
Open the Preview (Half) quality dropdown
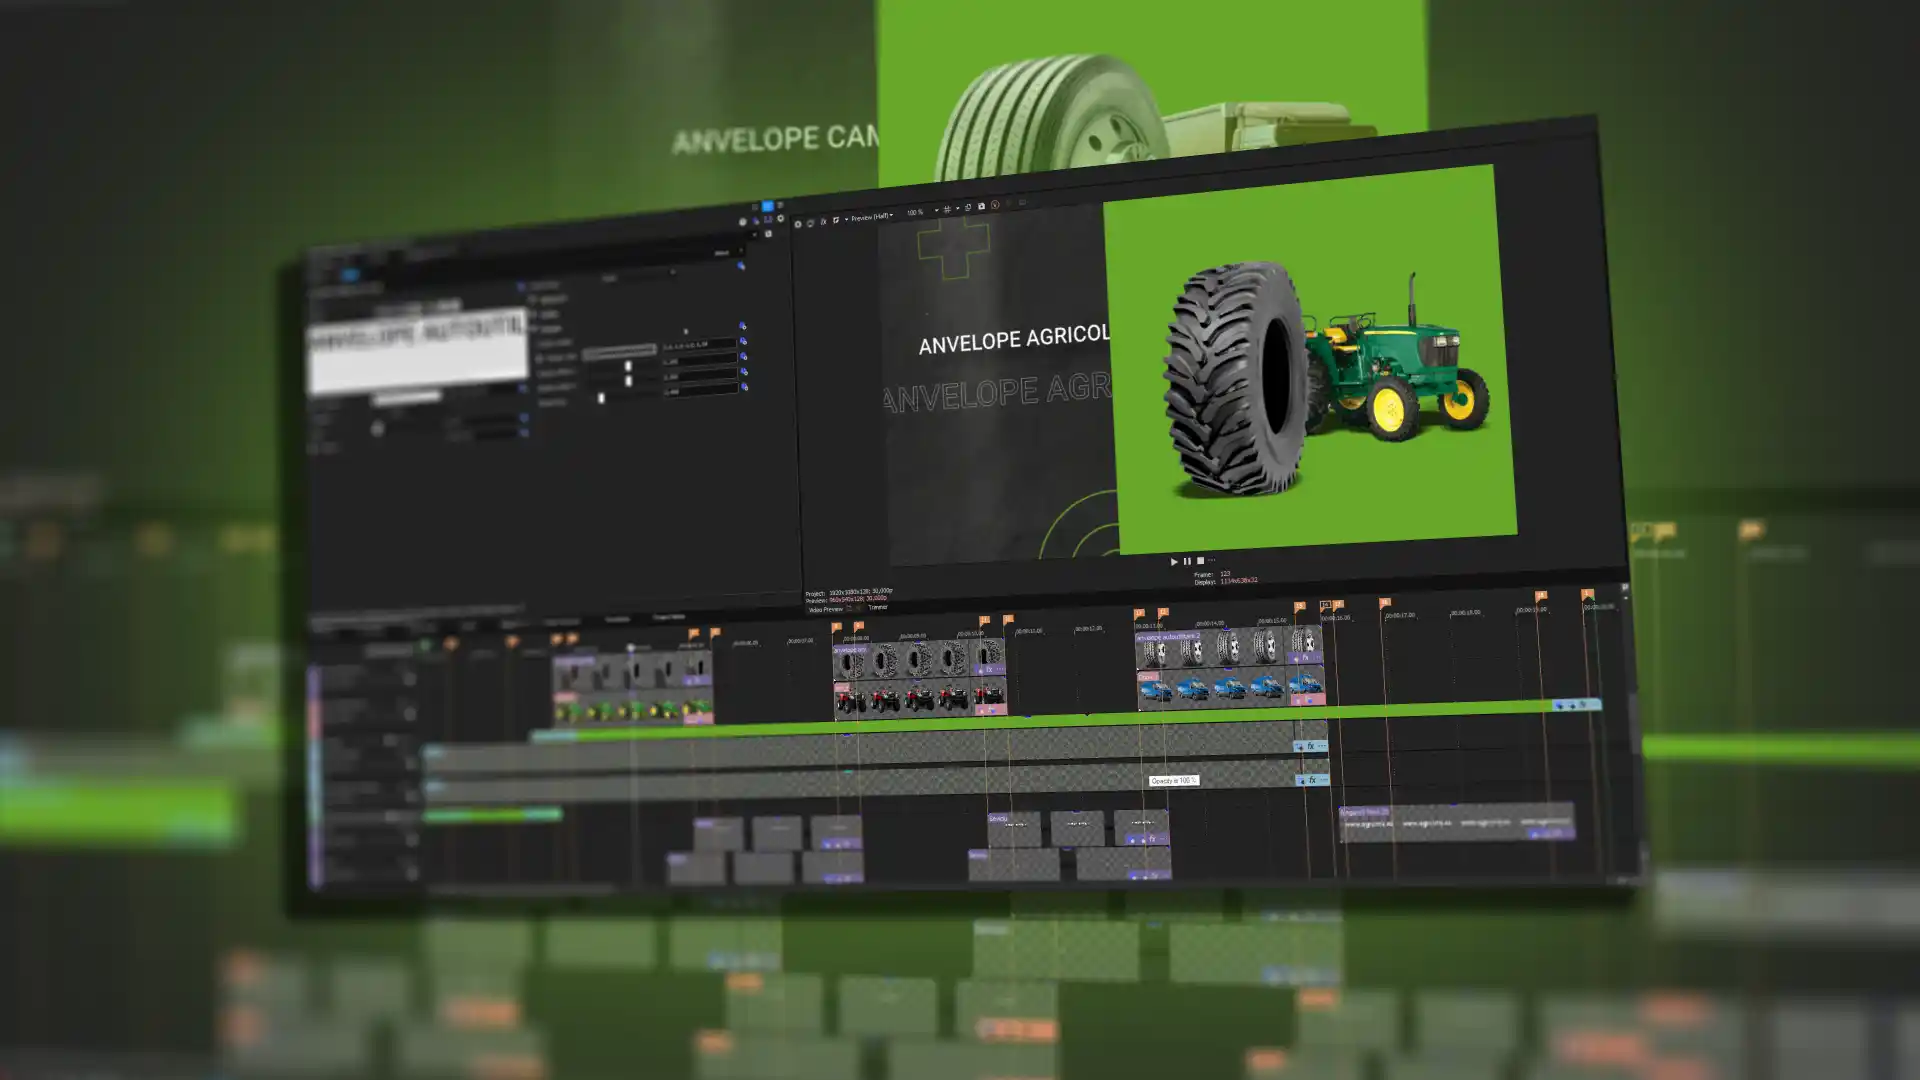[x=872, y=217]
